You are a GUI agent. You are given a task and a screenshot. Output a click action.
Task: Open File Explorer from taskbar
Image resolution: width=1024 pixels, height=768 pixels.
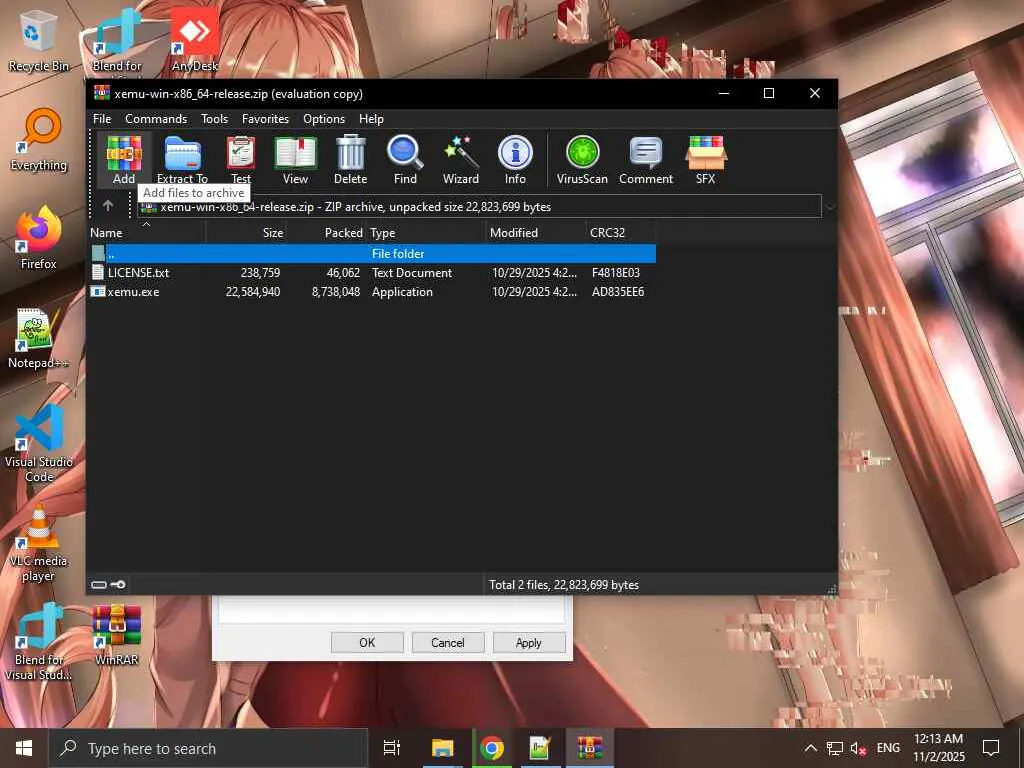coord(442,748)
